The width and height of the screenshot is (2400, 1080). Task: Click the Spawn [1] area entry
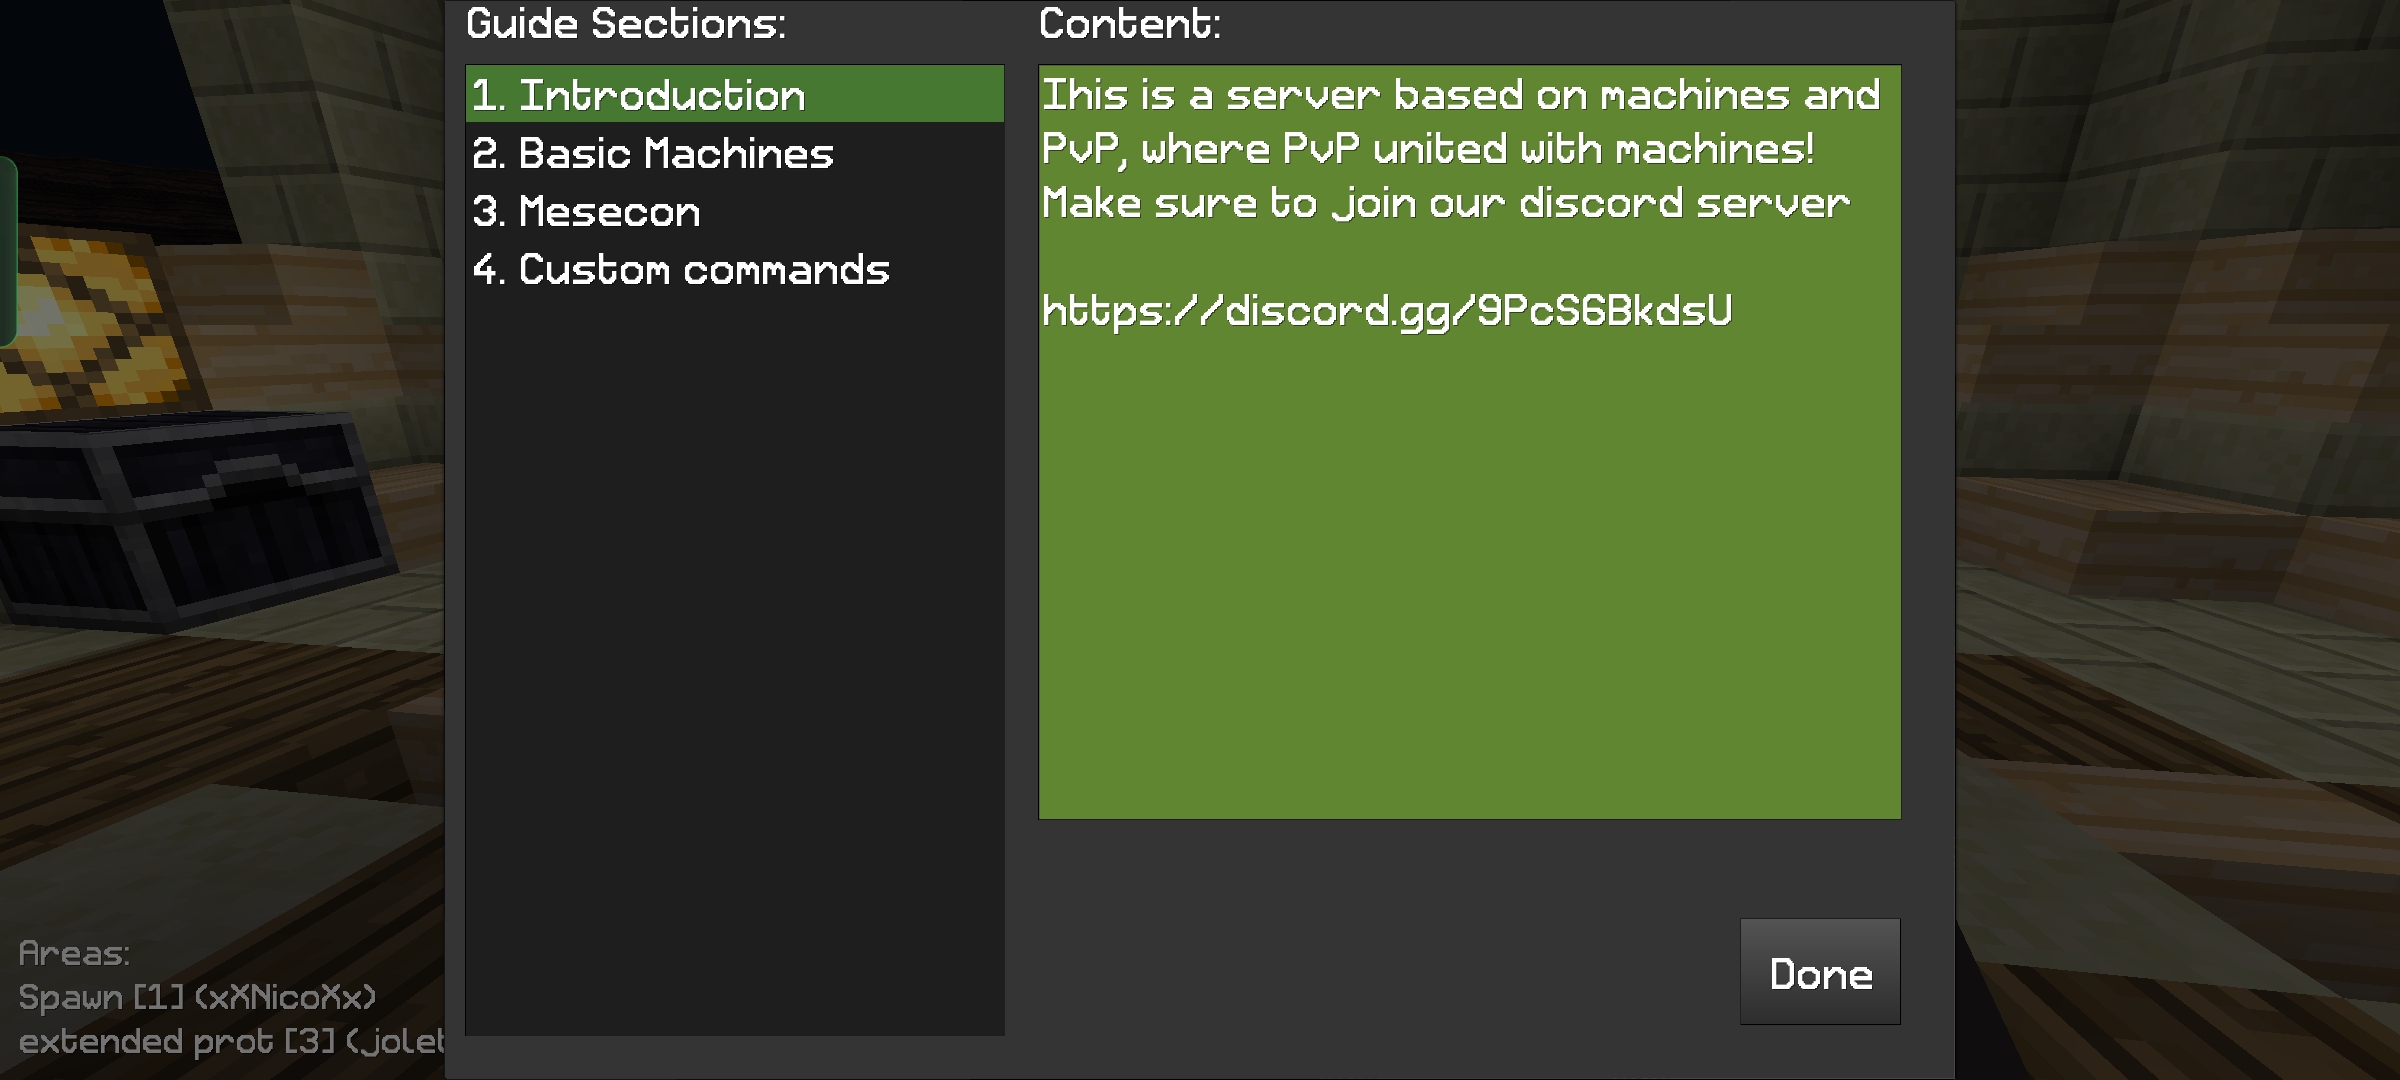[197, 997]
